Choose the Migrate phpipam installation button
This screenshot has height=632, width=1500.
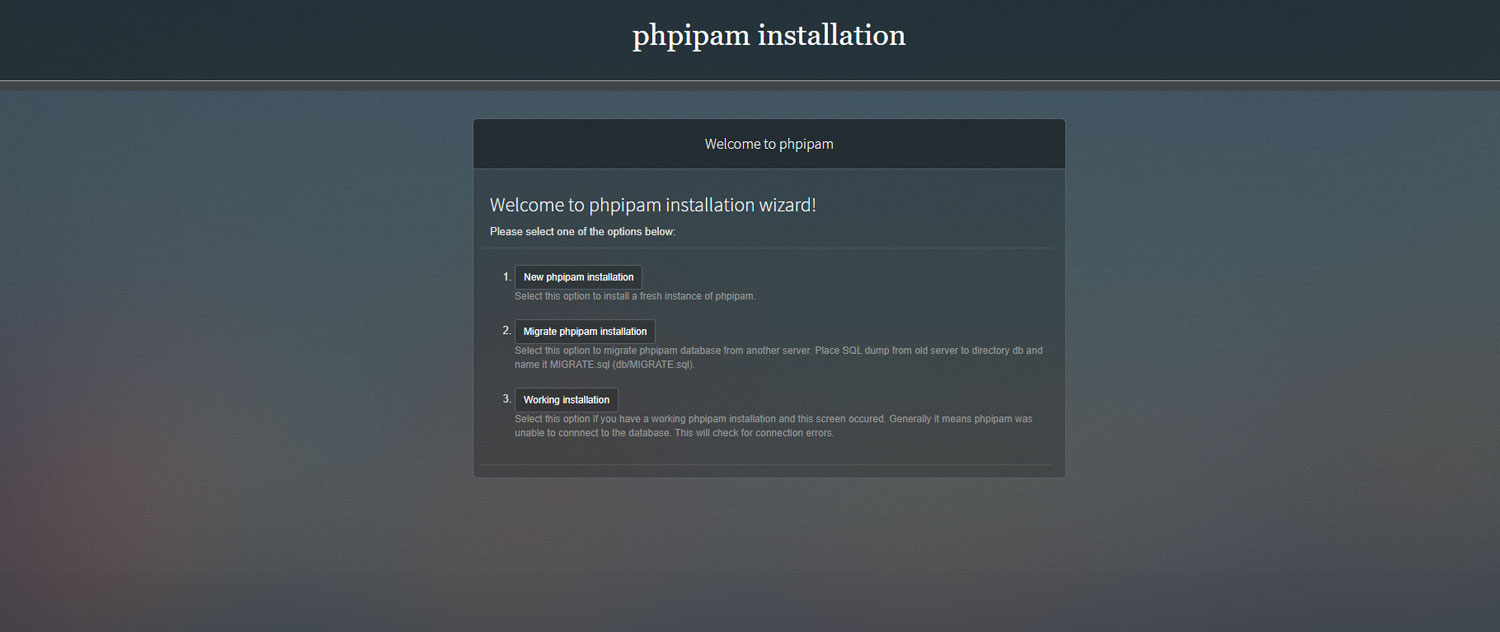point(585,331)
